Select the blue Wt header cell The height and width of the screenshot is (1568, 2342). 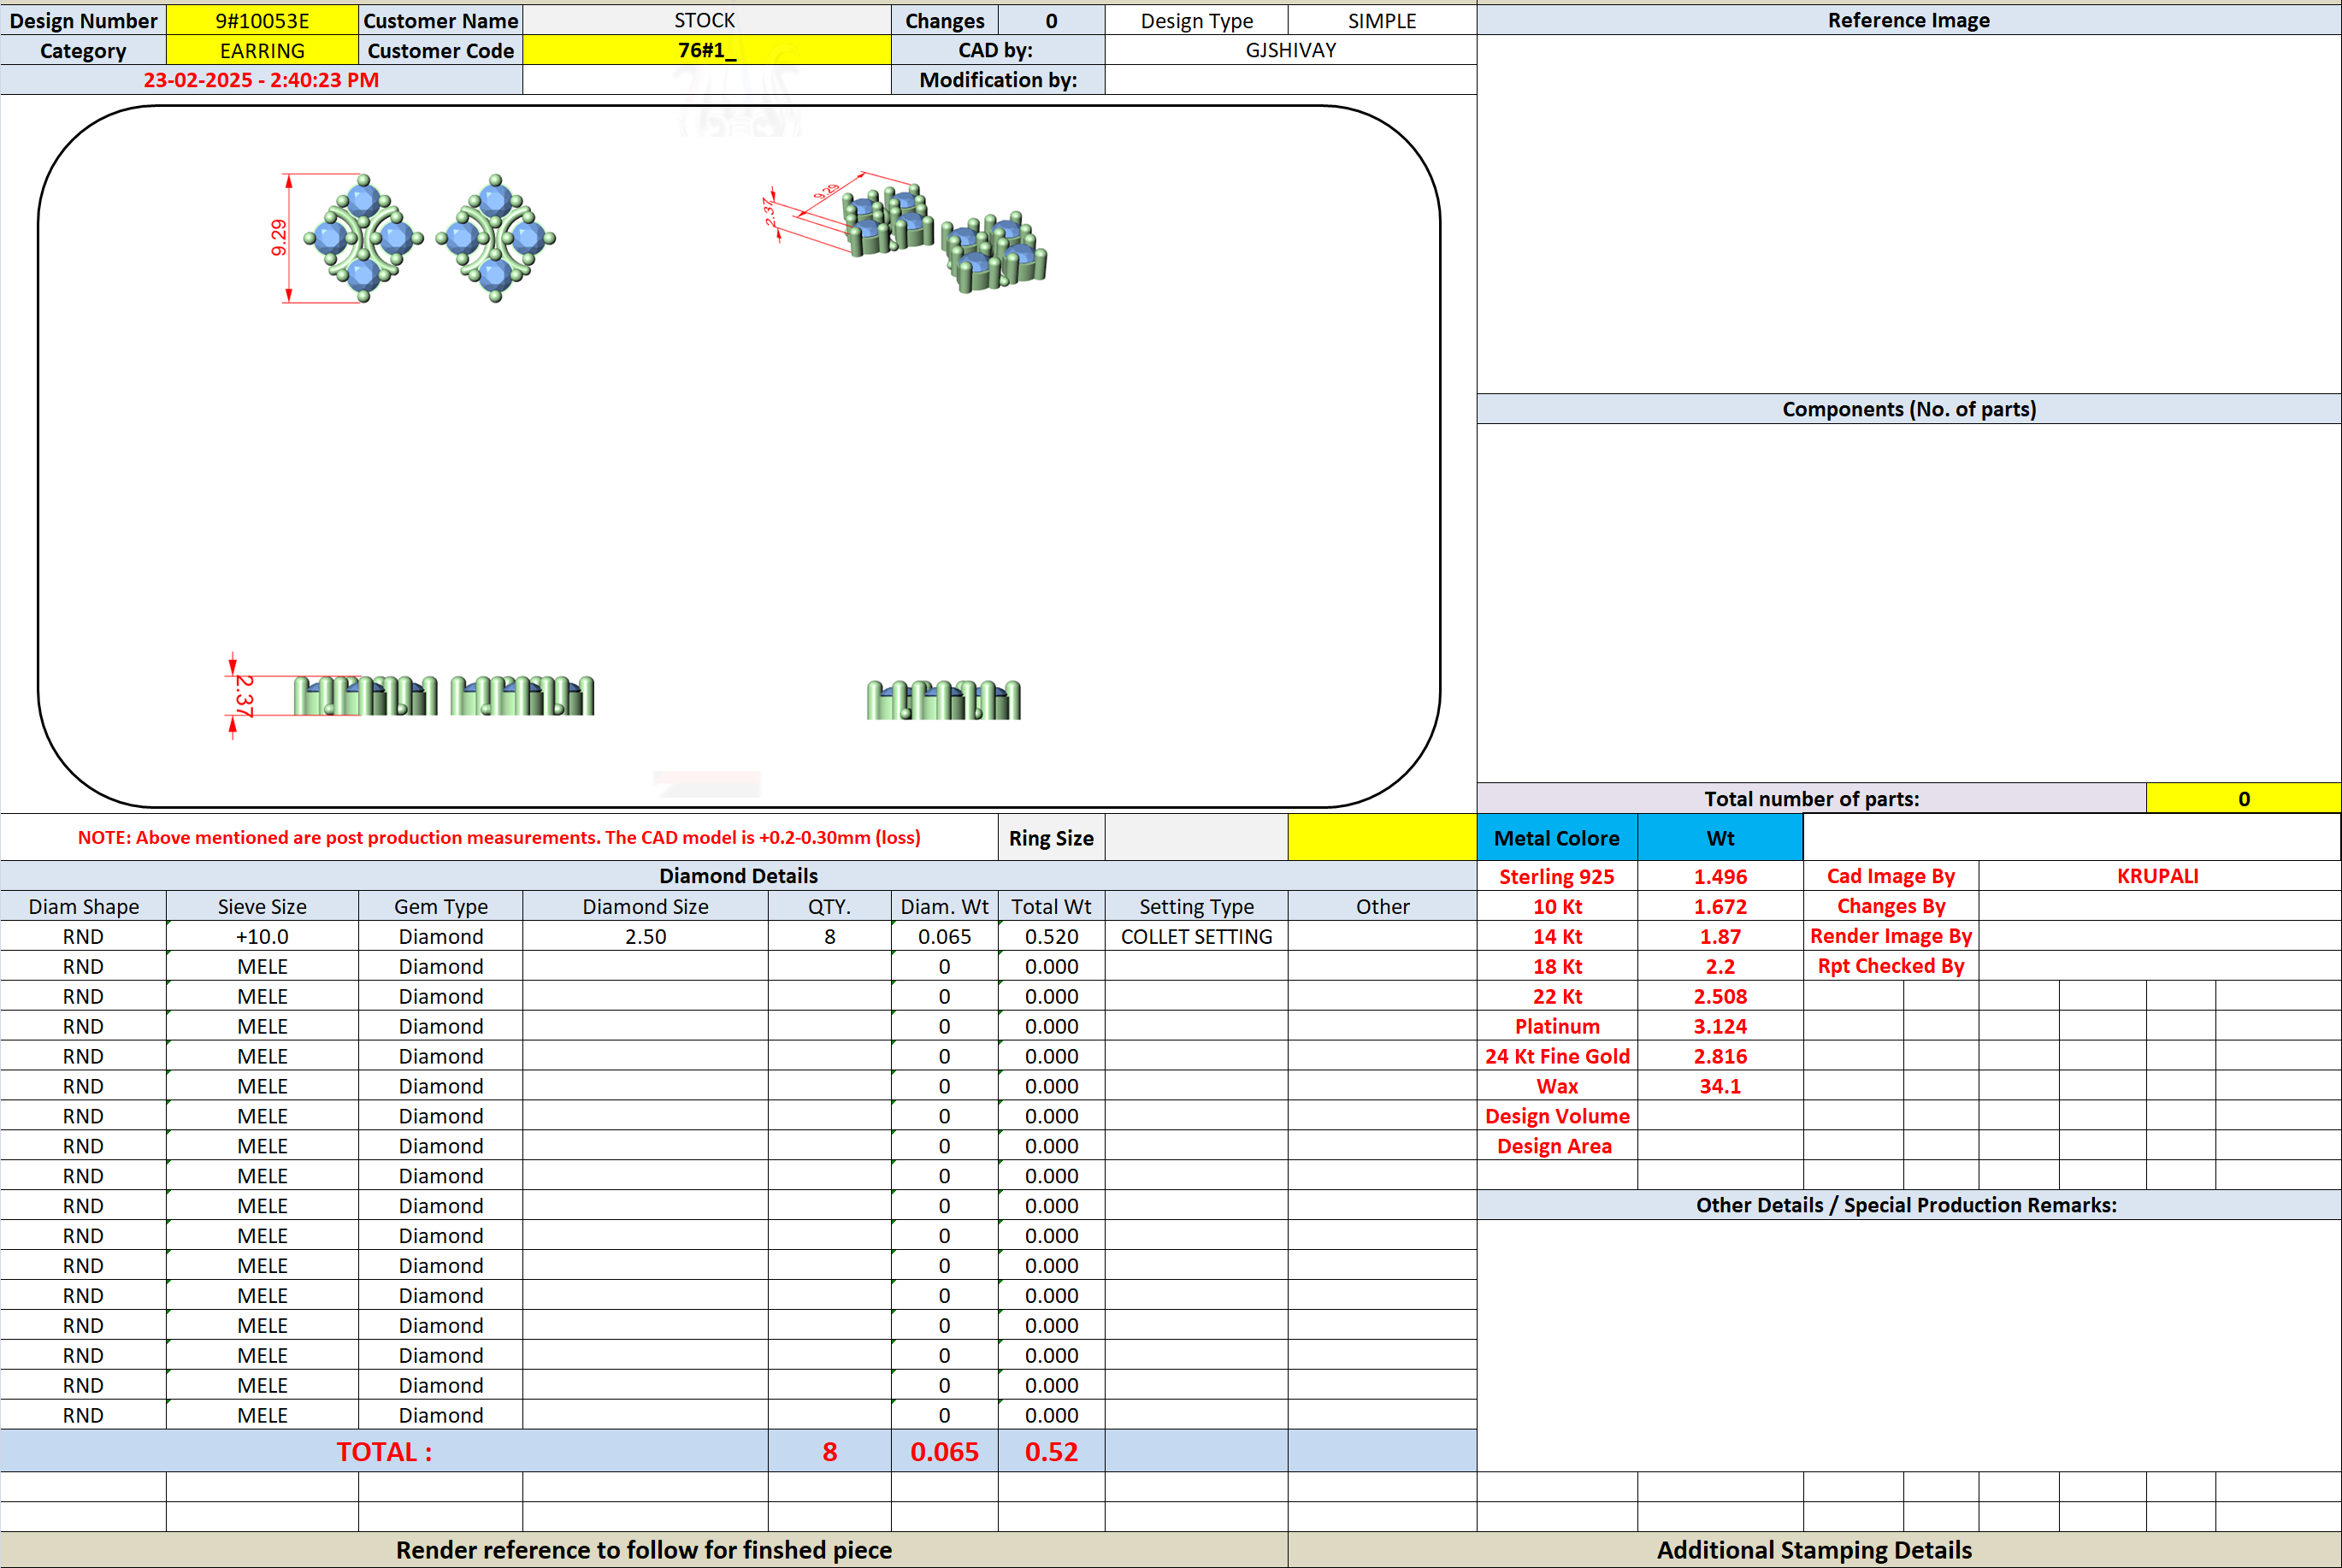[x=1720, y=838]
